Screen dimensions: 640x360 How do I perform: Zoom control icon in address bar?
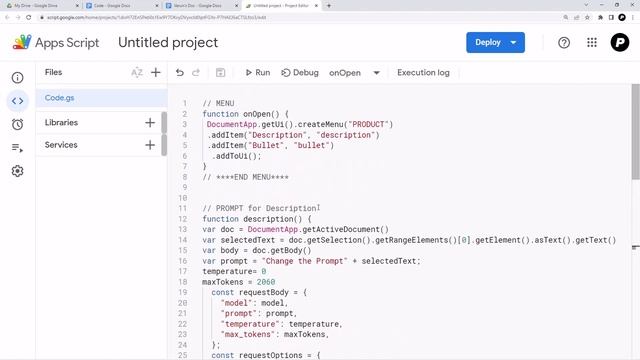566,18
